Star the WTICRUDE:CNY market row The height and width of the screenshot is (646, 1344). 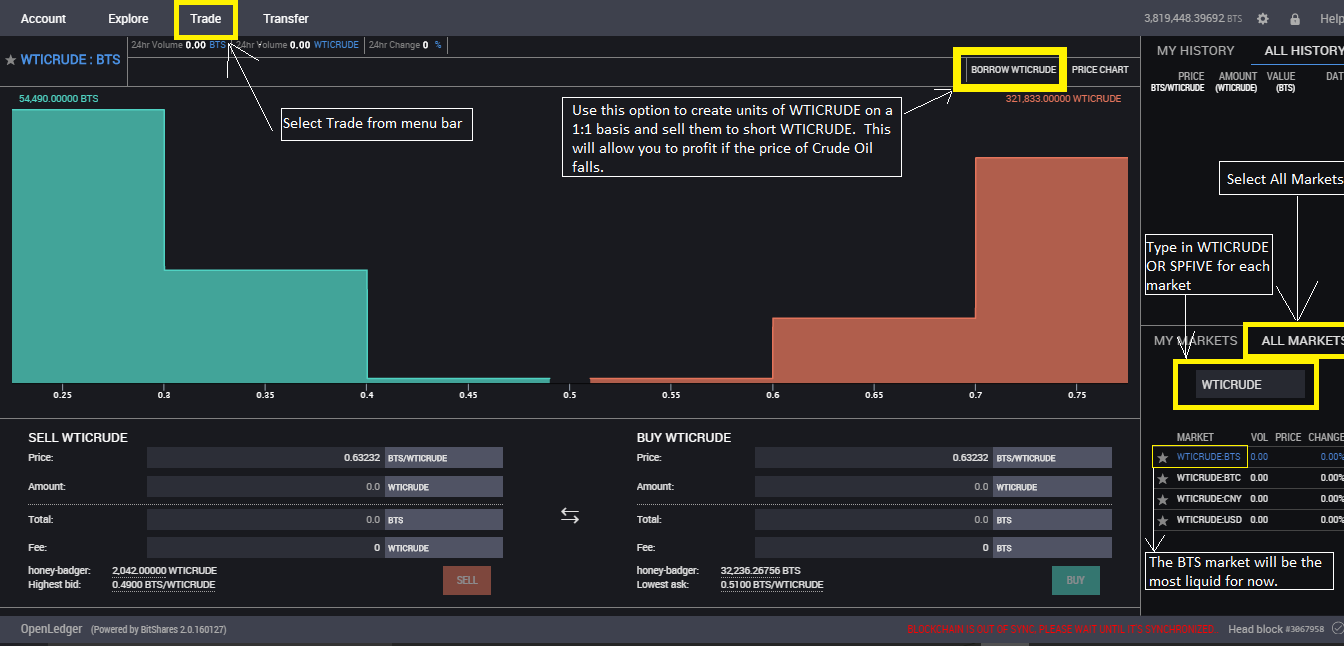point(1162,499)
